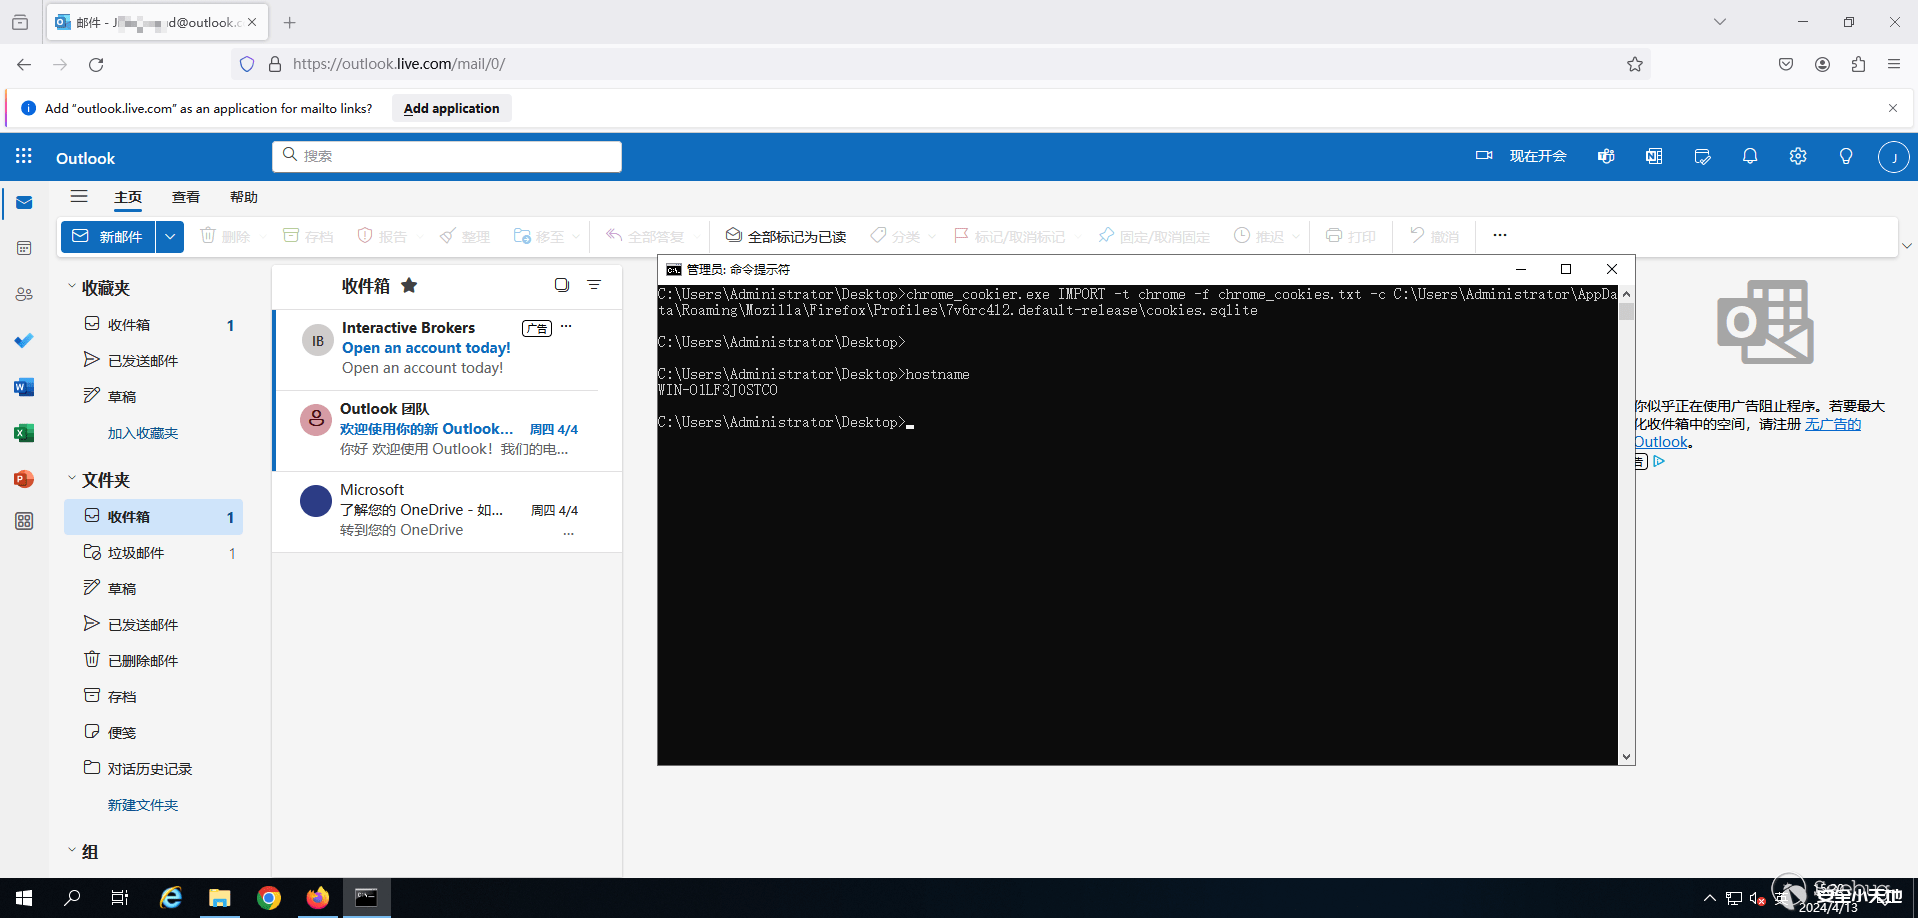
Task: Launch Excel from the app rail
Action: 24,433
